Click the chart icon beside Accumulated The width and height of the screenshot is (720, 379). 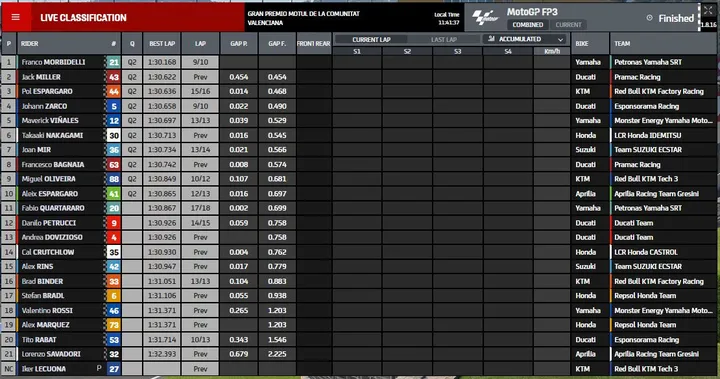pos(491,39)
